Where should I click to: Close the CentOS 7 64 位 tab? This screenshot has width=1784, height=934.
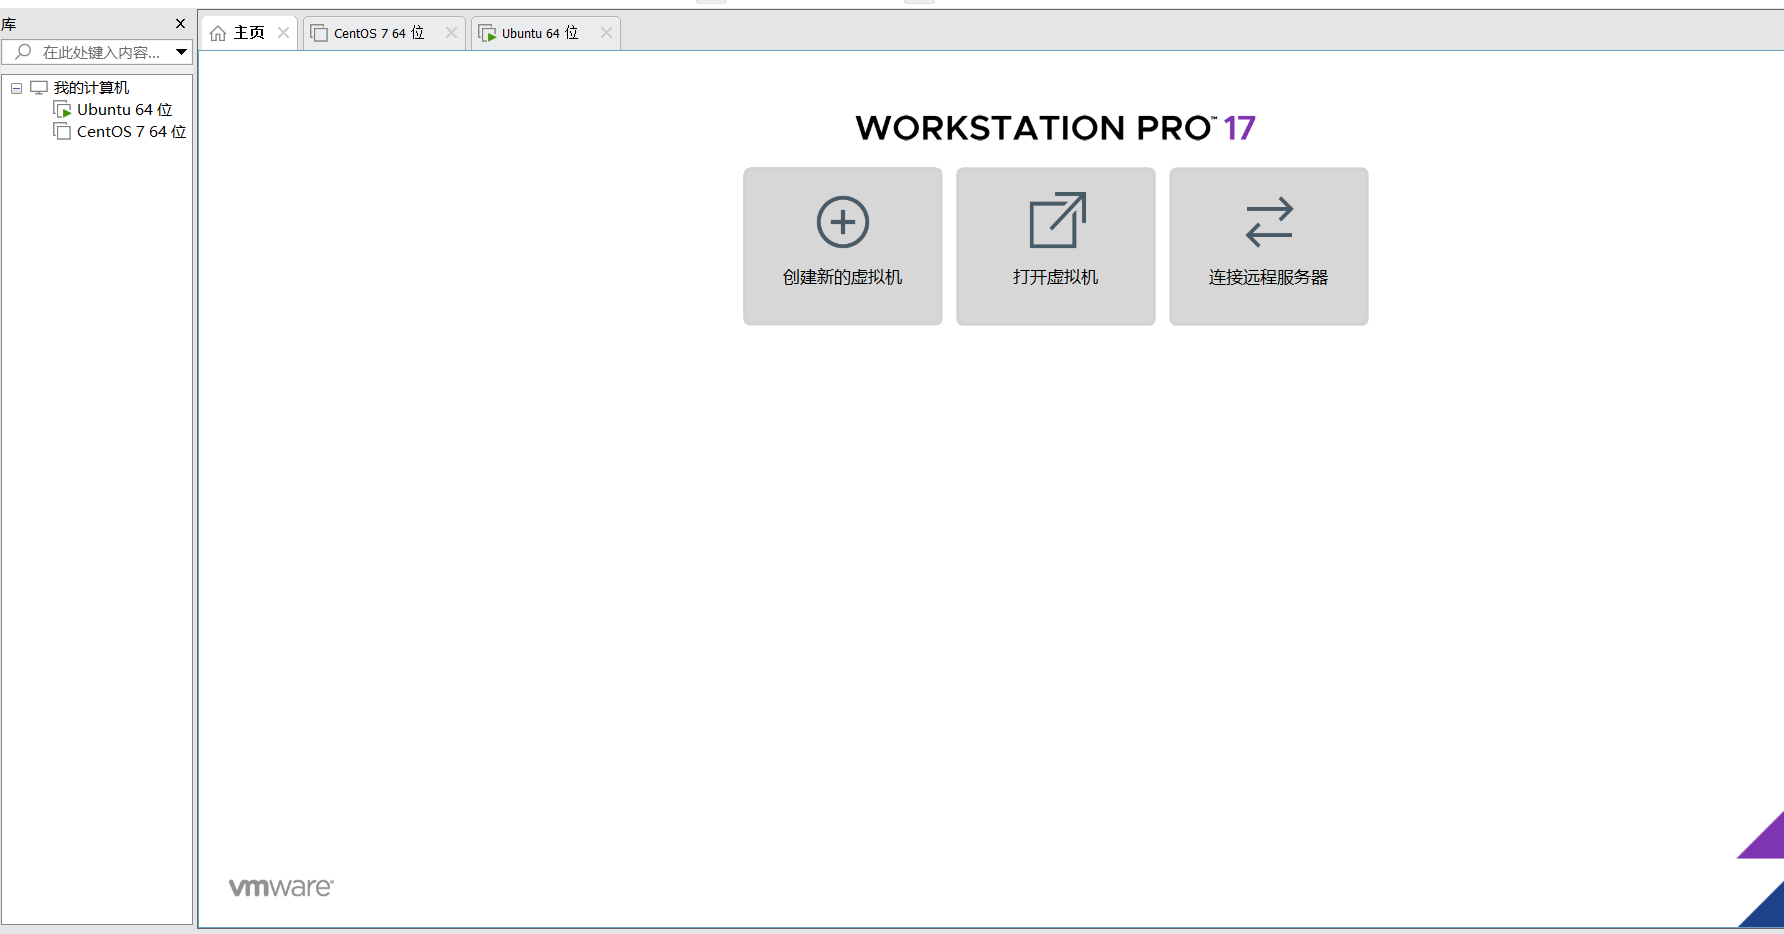click(x=451, y=33)
